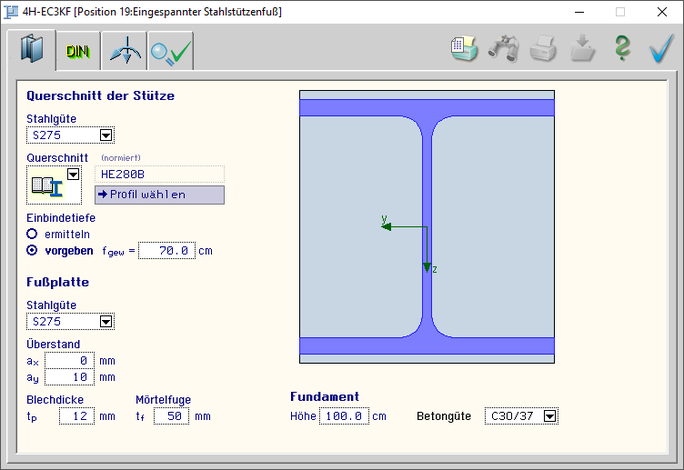
Task: Open the Querschnitt profile library dropdown
Action: pyautogui.click(x=72, y=174)
